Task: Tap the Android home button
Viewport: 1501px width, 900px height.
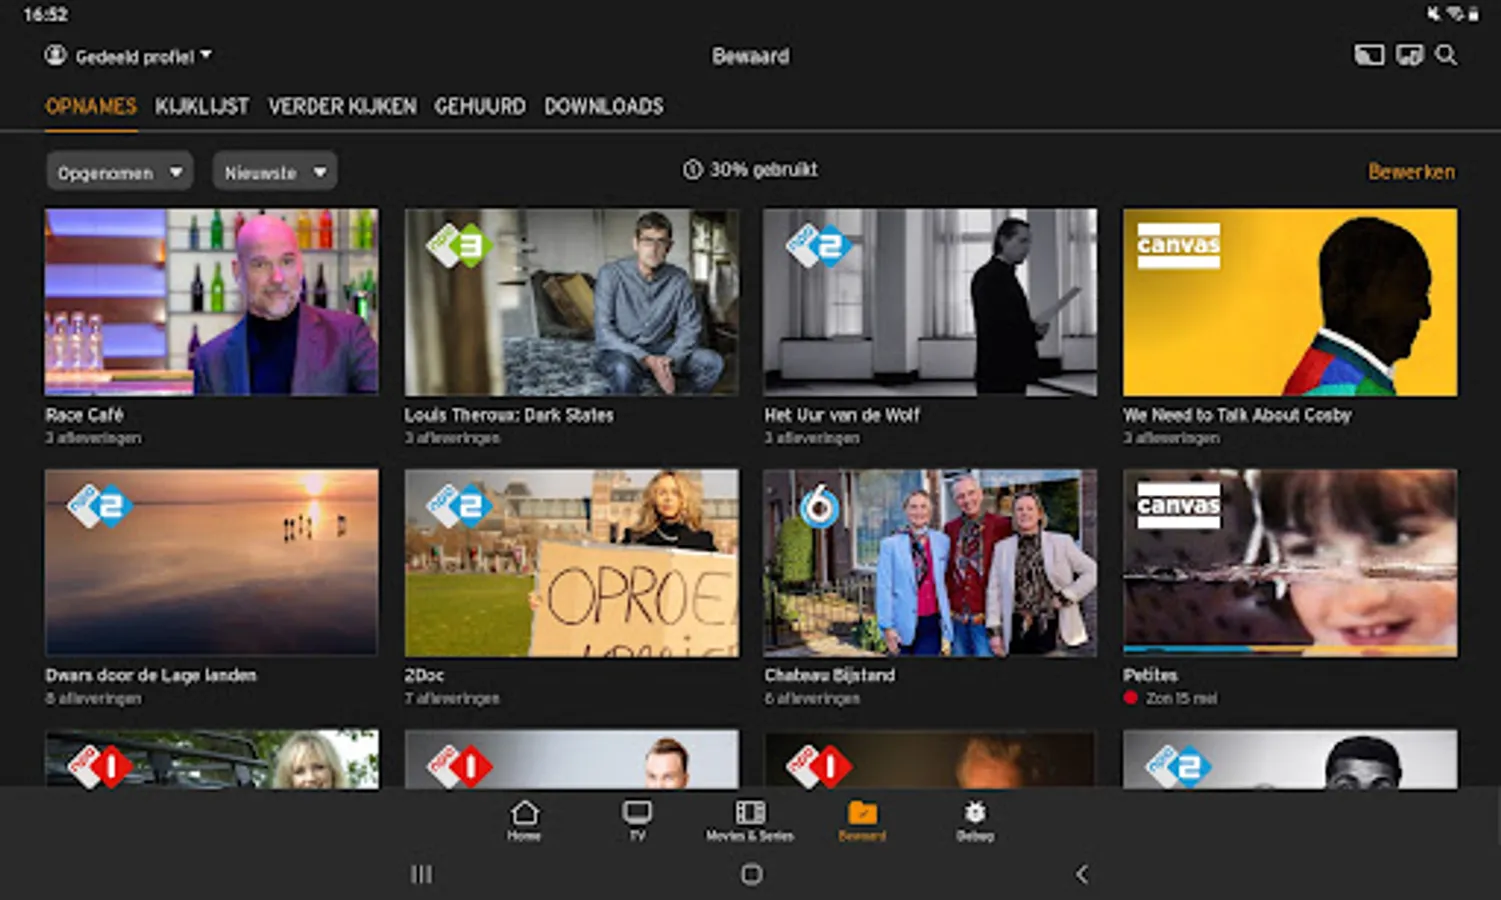Action: tap(752, 874)
